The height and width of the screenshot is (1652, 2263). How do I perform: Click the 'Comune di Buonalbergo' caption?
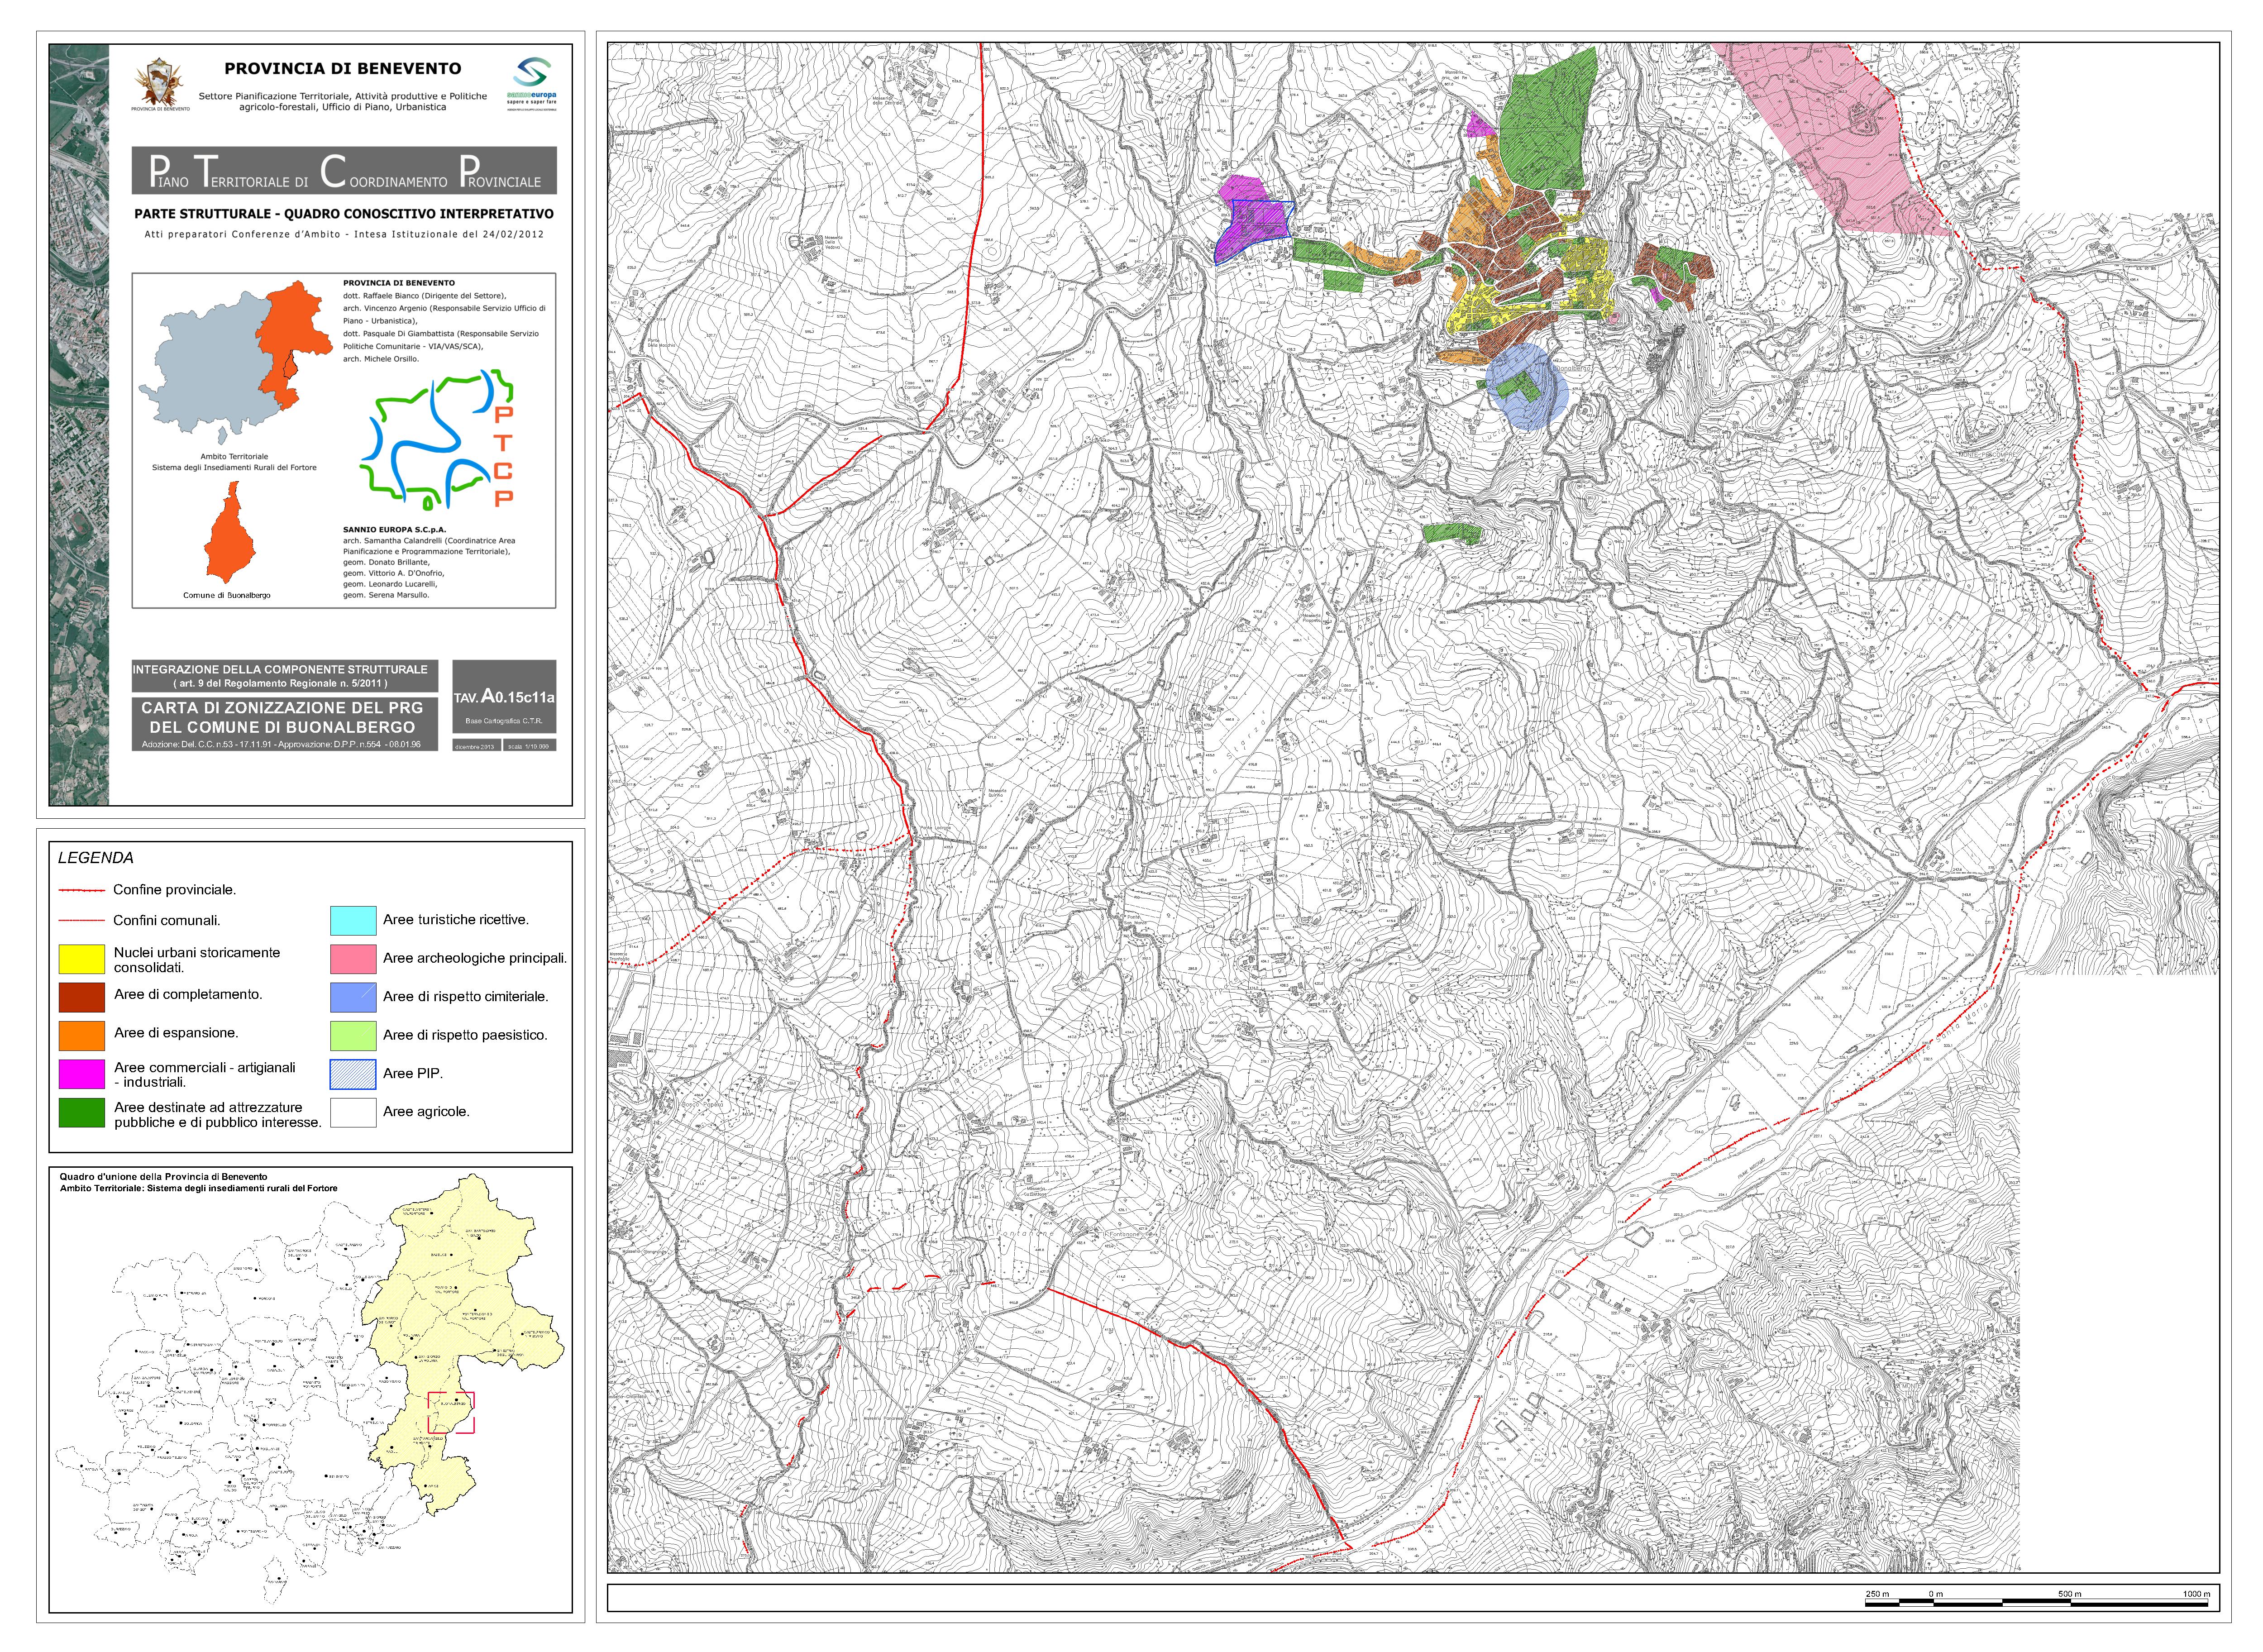tap(227, 596)
